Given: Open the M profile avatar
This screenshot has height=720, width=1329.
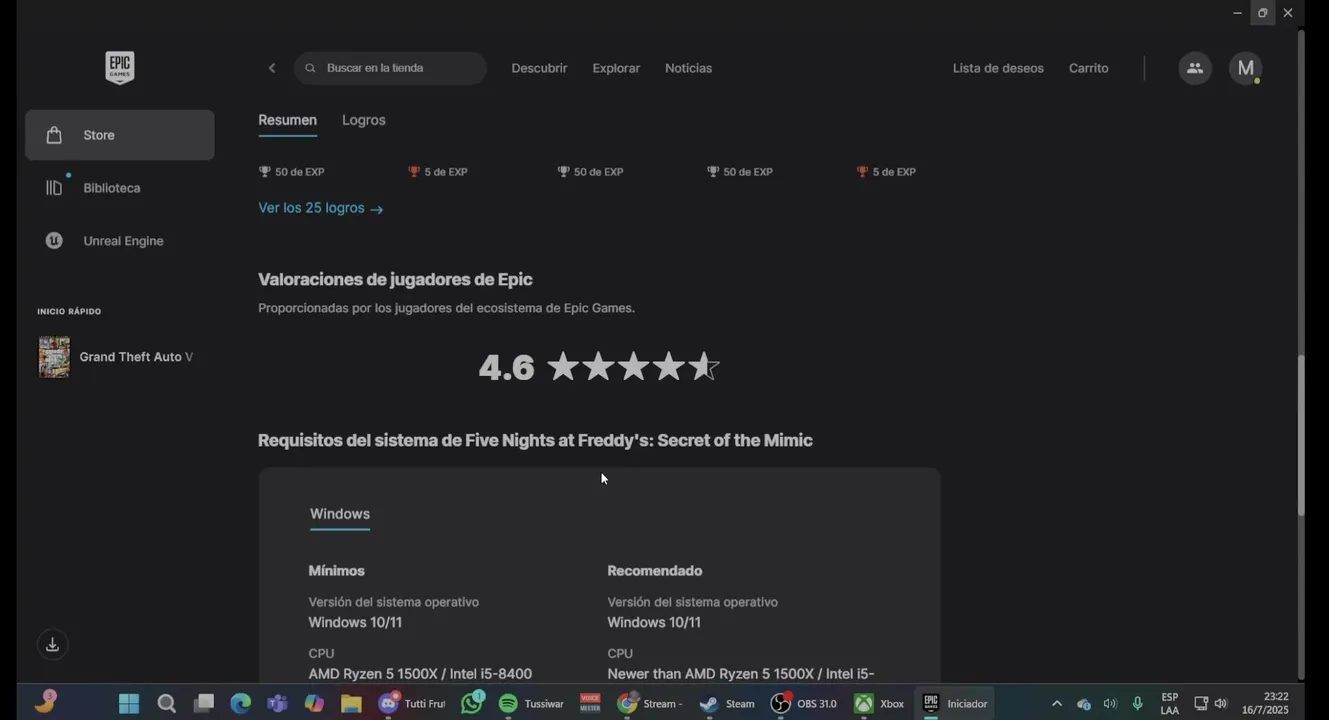Looking at the screenshot, I should [x=1245, y=68].
